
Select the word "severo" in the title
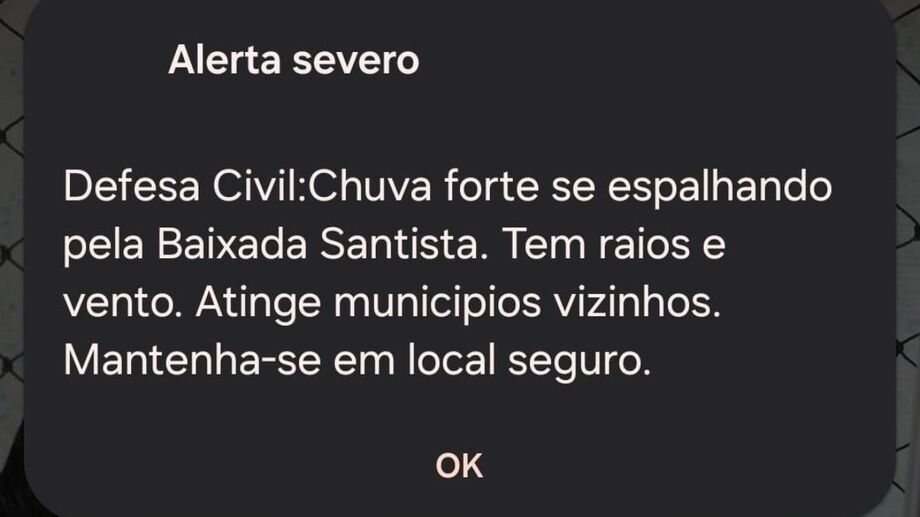coord(356,62)
